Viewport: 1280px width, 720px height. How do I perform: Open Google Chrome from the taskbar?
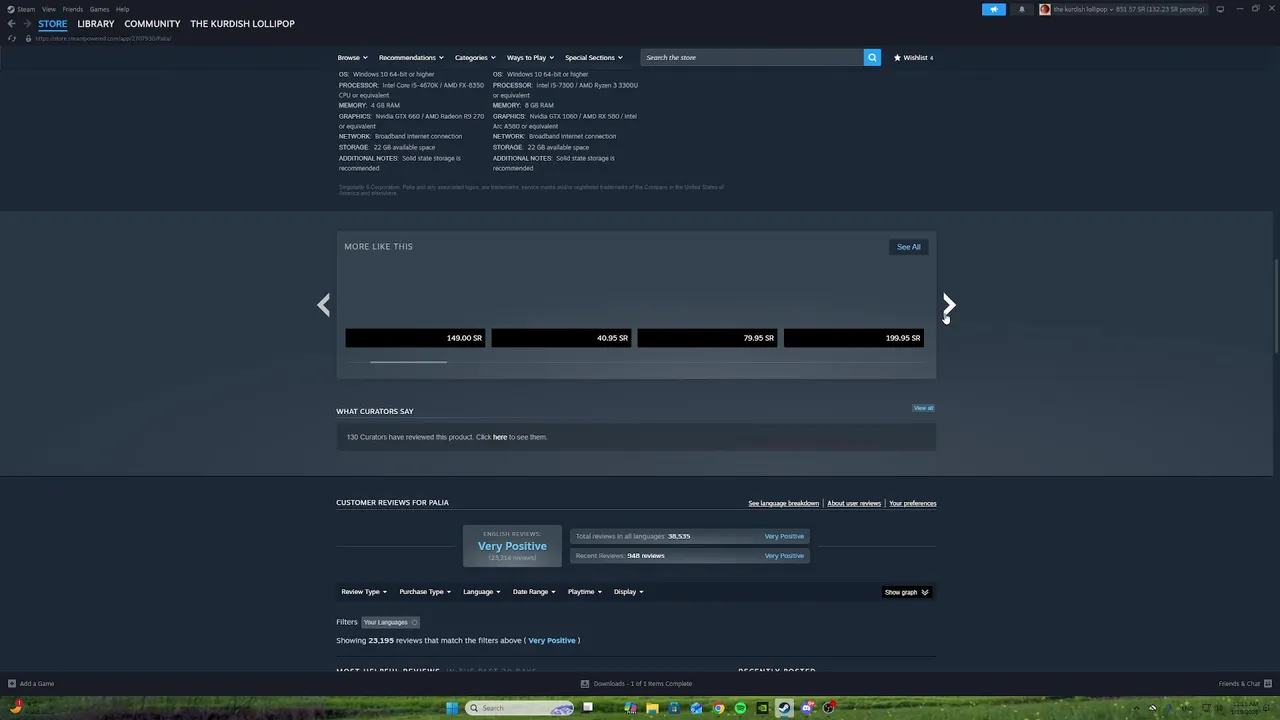pos(718,708)
